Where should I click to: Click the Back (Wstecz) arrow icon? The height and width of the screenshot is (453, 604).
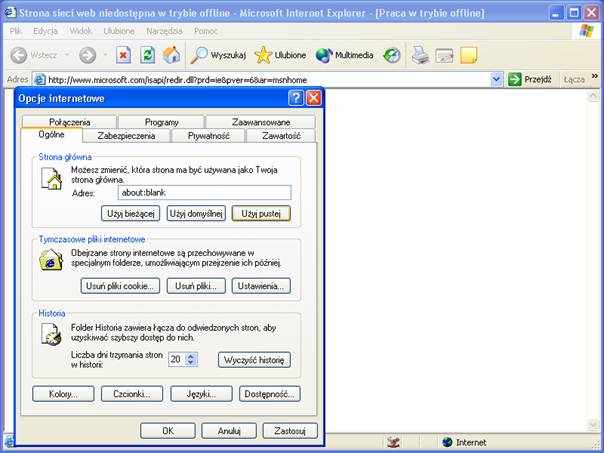pyautogui.click(x=18, y=55)
